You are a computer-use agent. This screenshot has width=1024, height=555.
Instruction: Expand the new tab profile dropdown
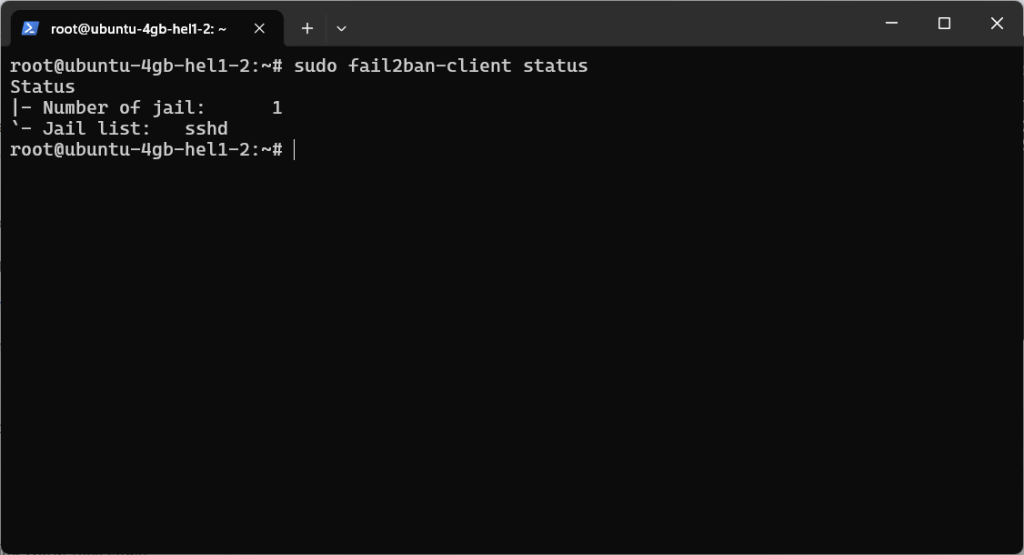click(x=341, y=28)
